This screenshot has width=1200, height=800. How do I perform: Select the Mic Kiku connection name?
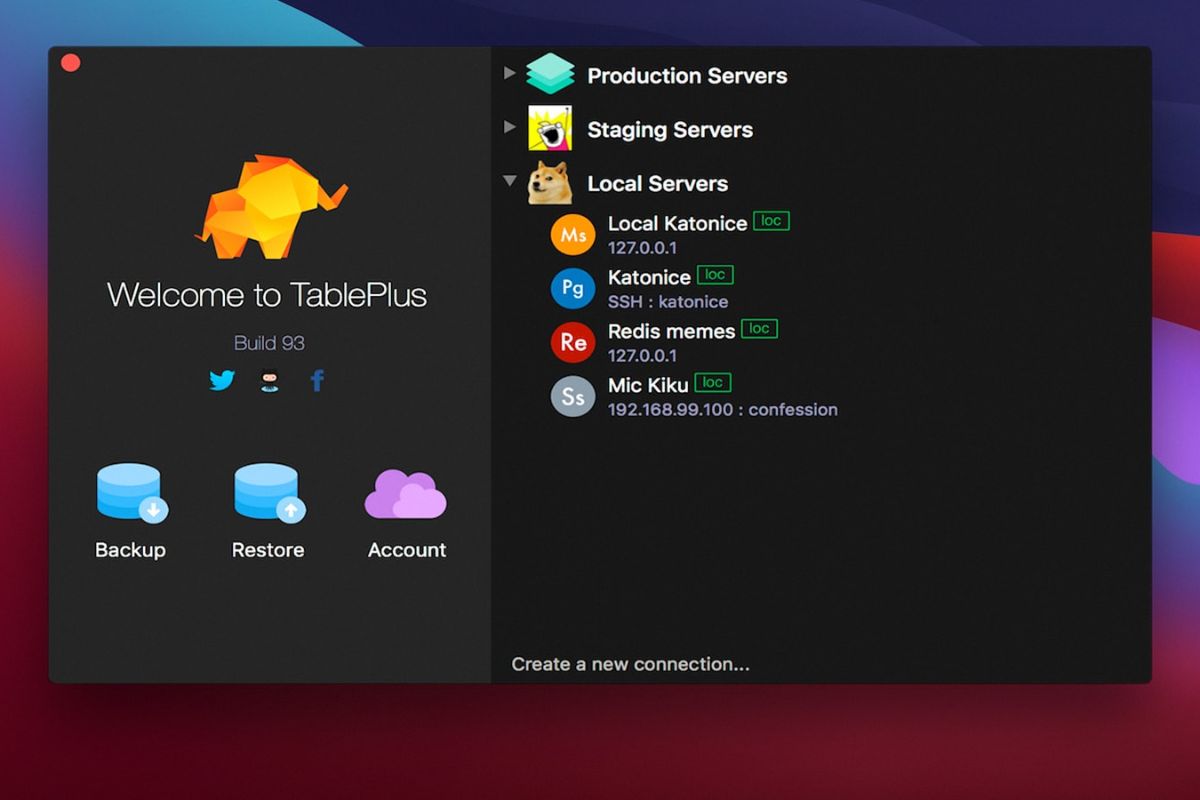pos(648,385)
